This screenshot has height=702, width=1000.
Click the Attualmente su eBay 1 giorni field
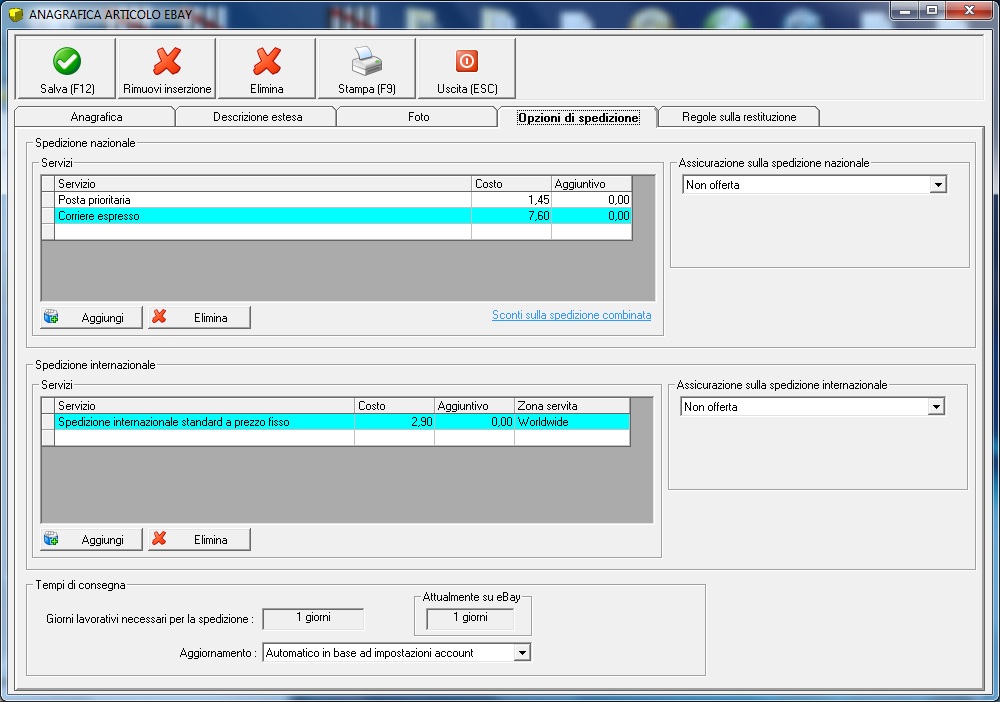coord(470,618)
